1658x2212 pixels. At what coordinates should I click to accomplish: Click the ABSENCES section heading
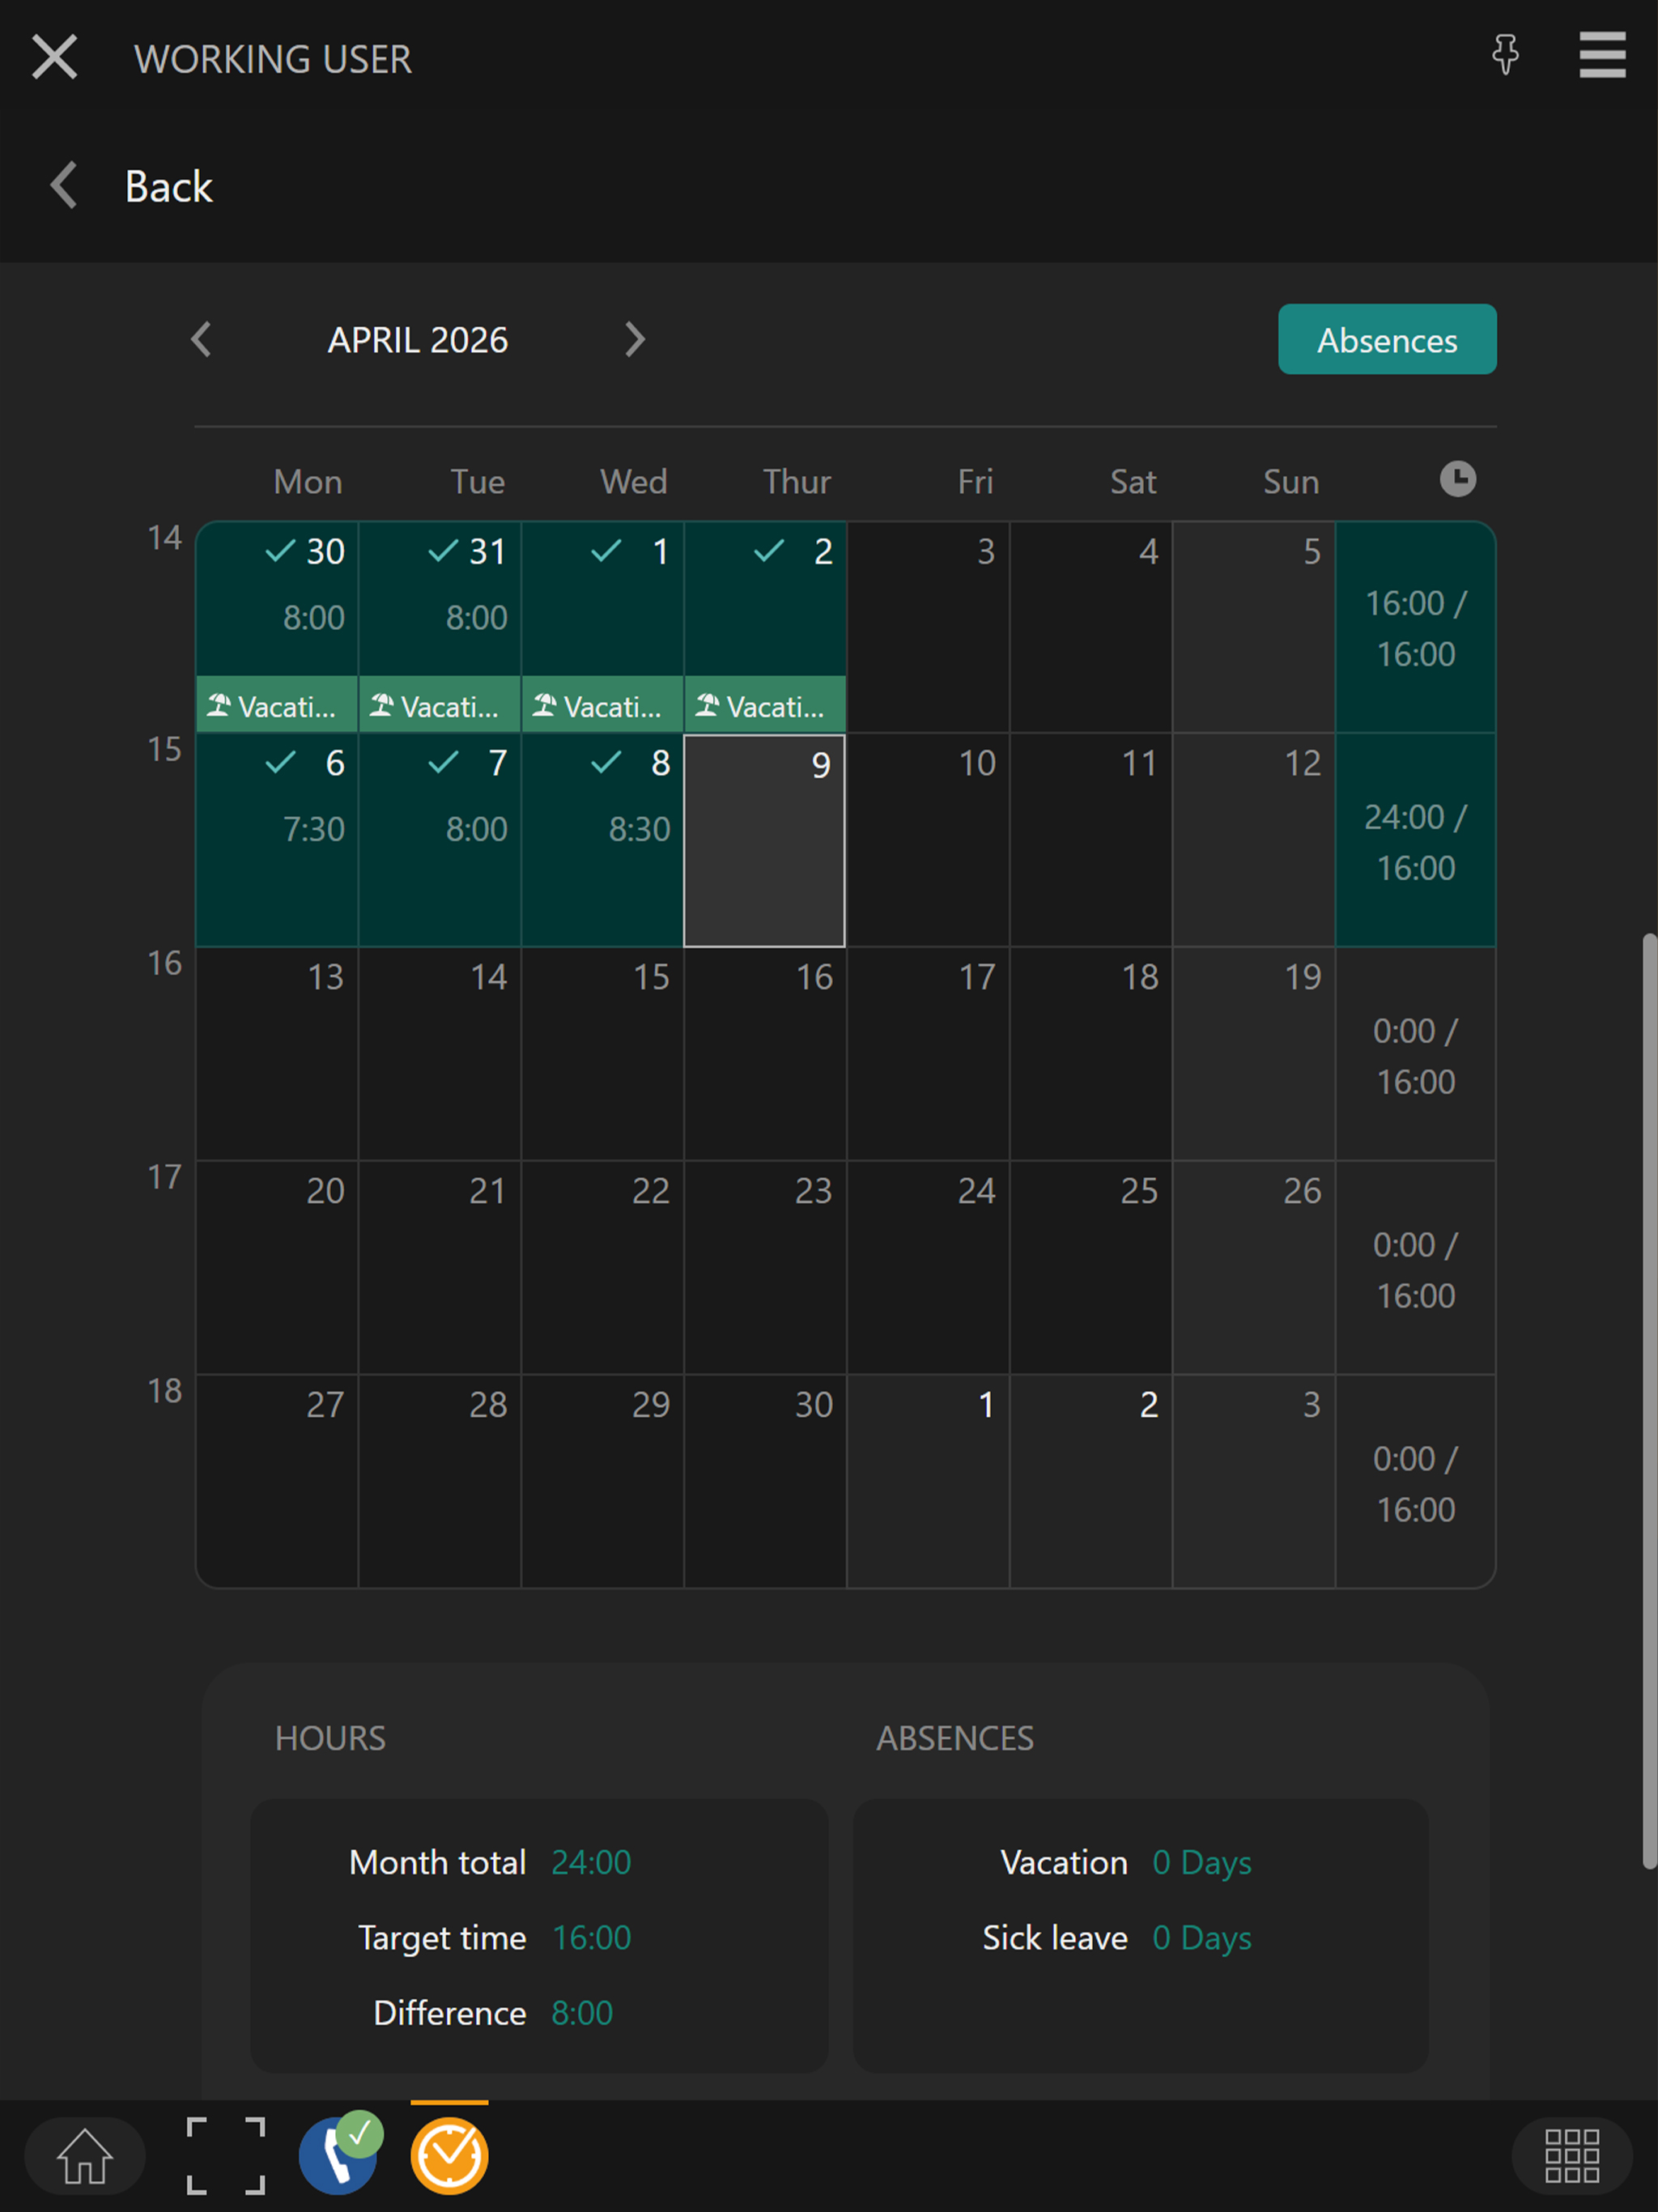[955, 1738]
